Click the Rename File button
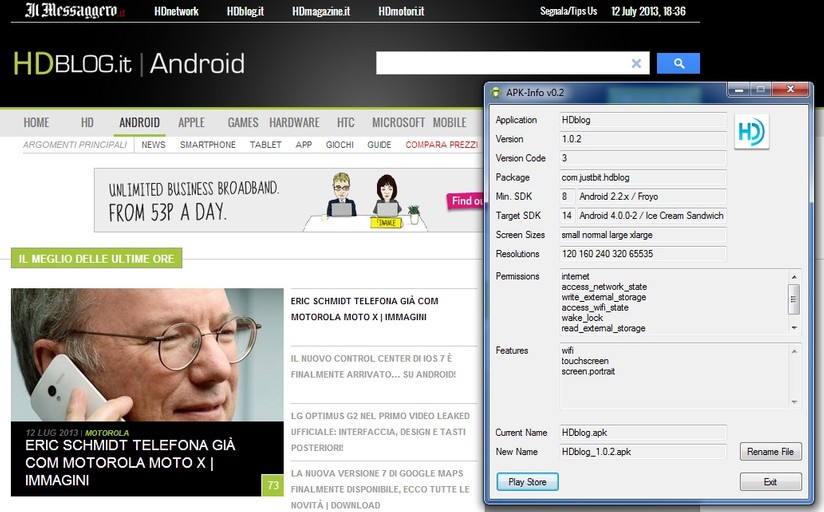The width and height of the screenshot is (824, 512). tap(770, 452)
